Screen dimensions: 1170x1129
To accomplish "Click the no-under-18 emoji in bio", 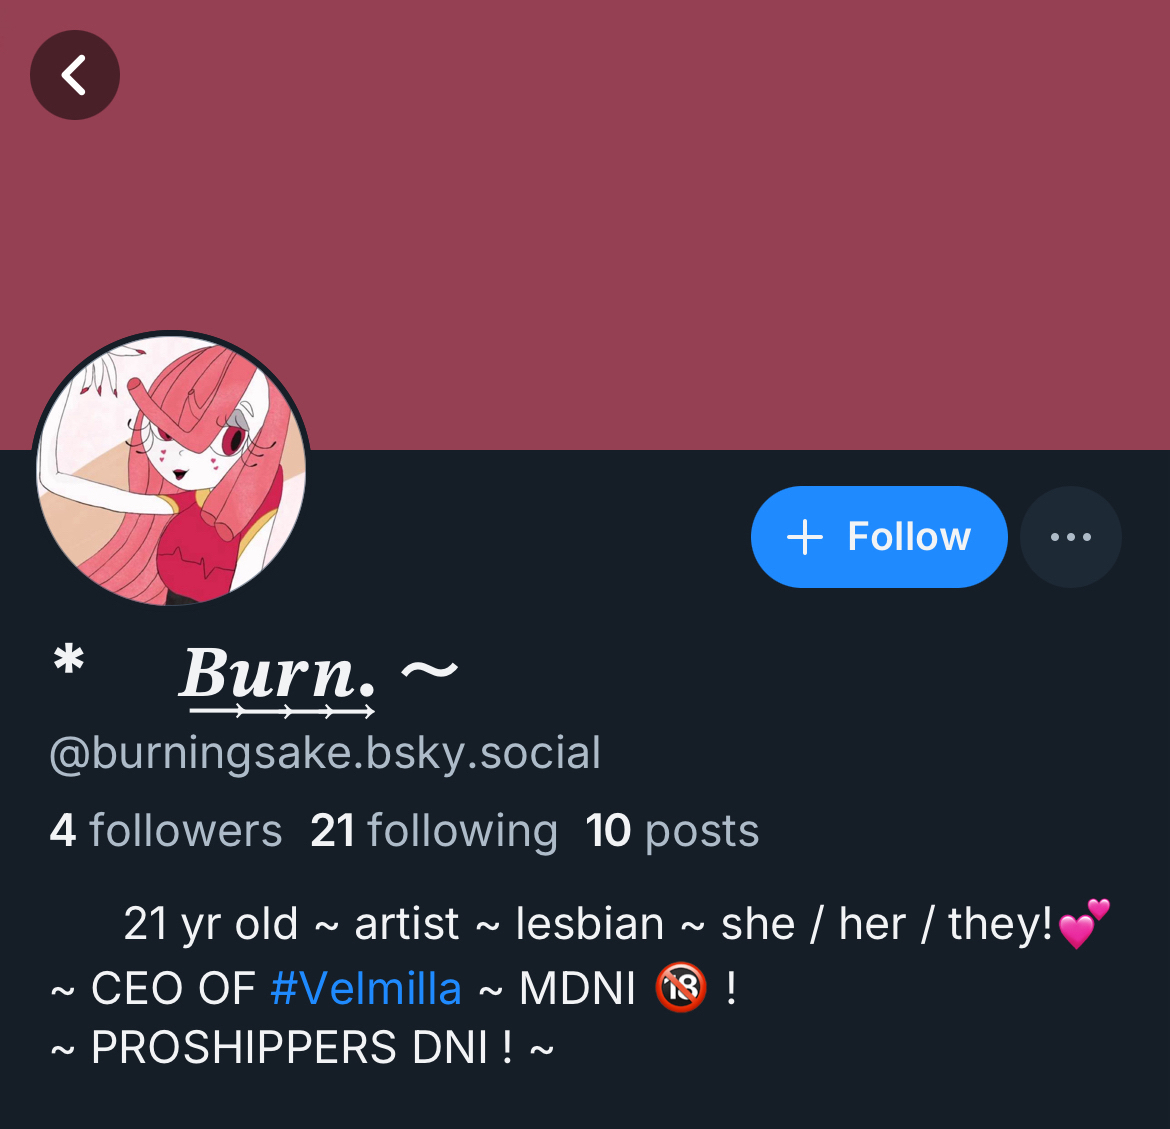I will coord(681,987).
